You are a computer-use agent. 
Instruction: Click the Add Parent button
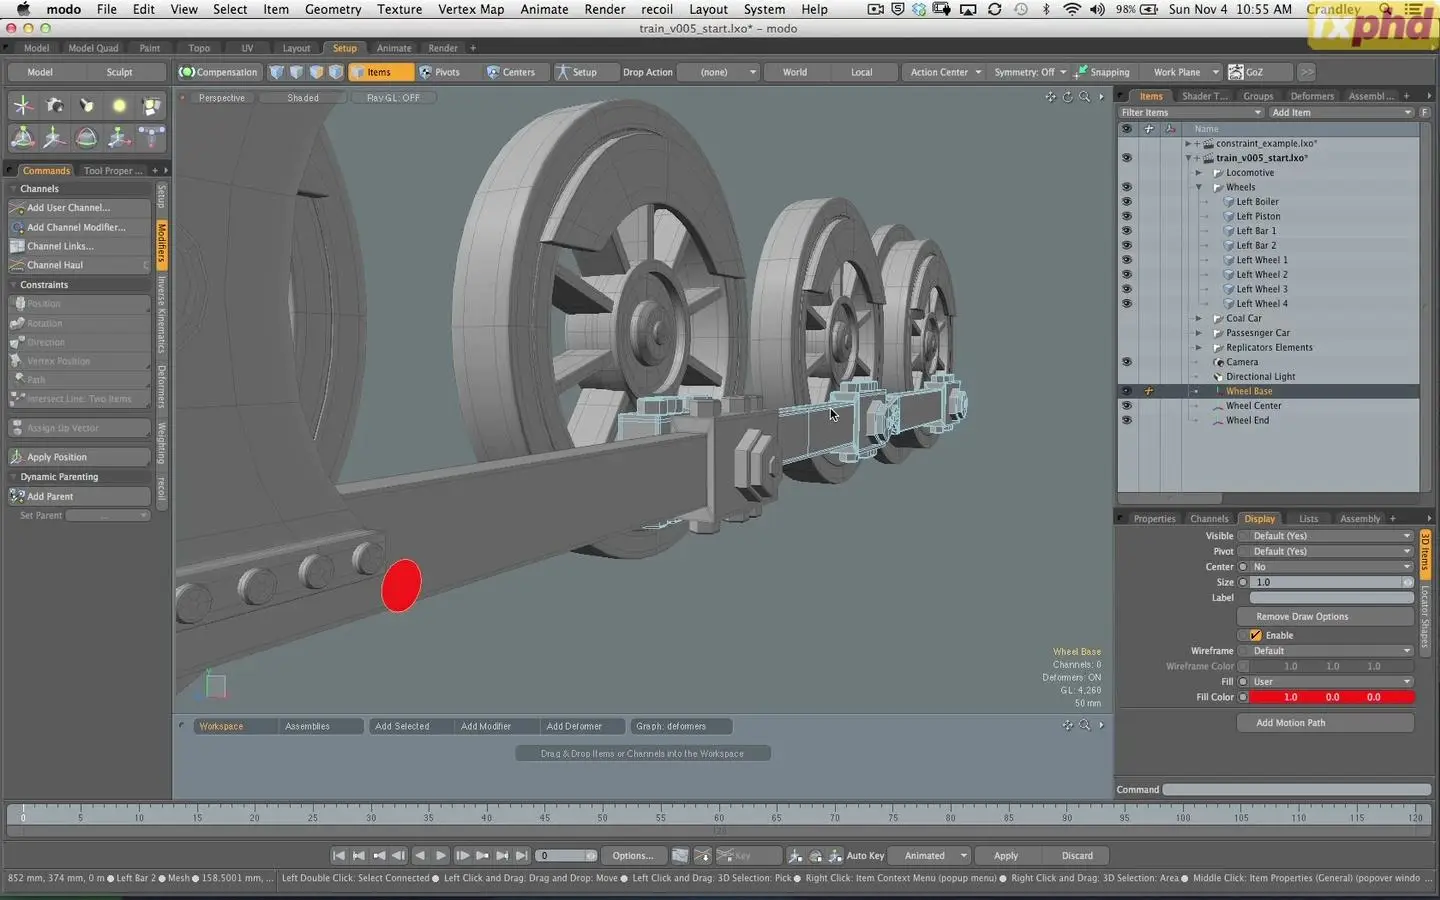click(x=79, y=496)
